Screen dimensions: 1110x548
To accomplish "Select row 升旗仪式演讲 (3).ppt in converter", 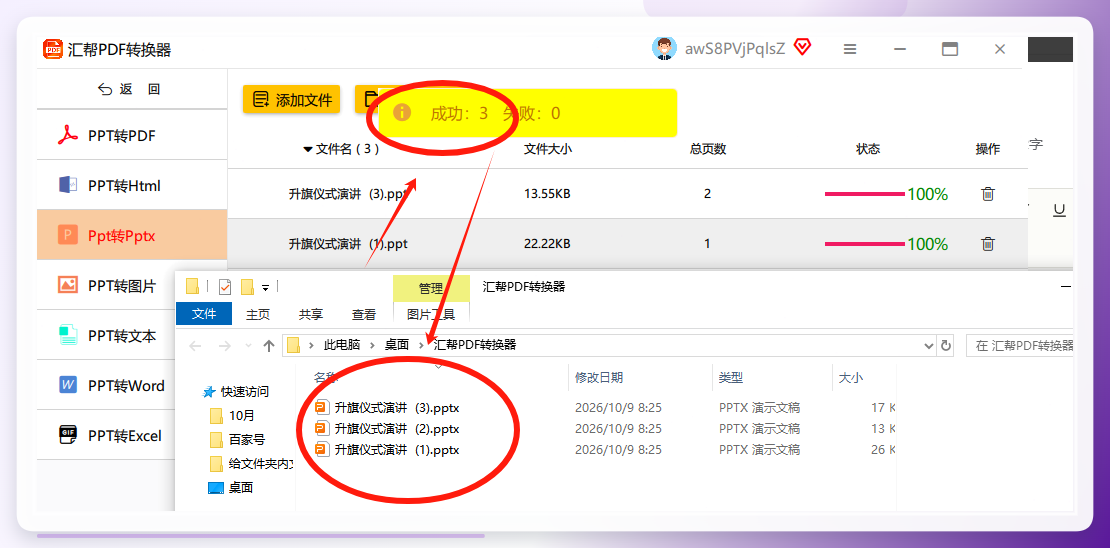I will [x=627, y=193].
